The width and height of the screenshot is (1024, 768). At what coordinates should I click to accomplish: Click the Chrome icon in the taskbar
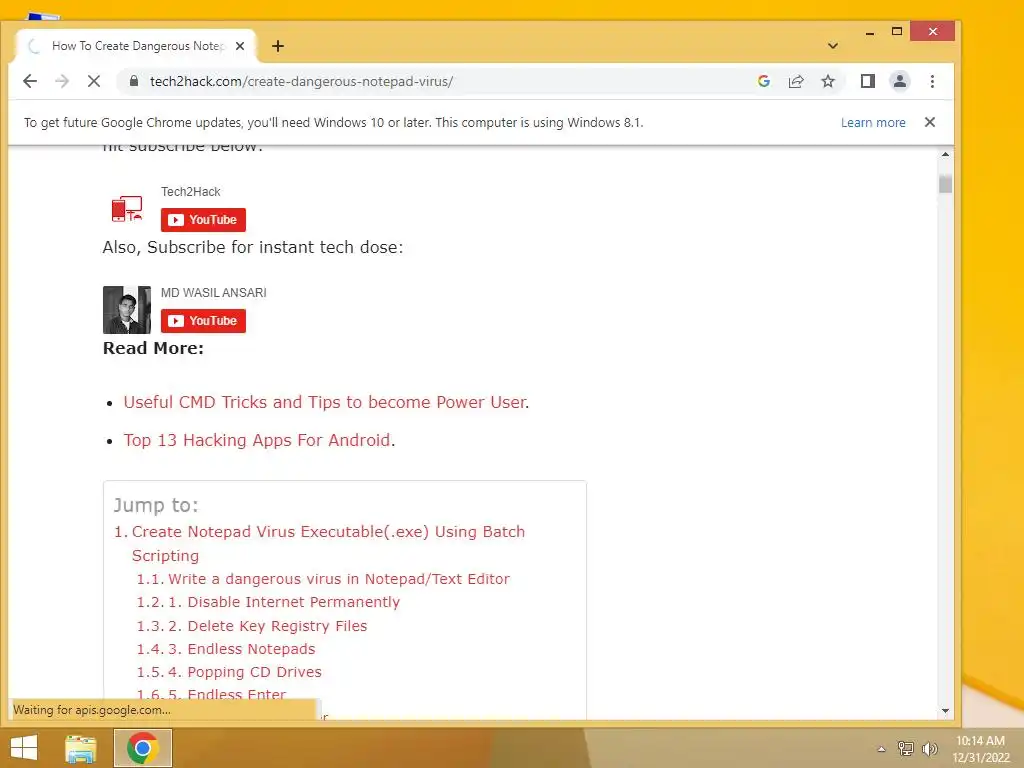(143, 748)
